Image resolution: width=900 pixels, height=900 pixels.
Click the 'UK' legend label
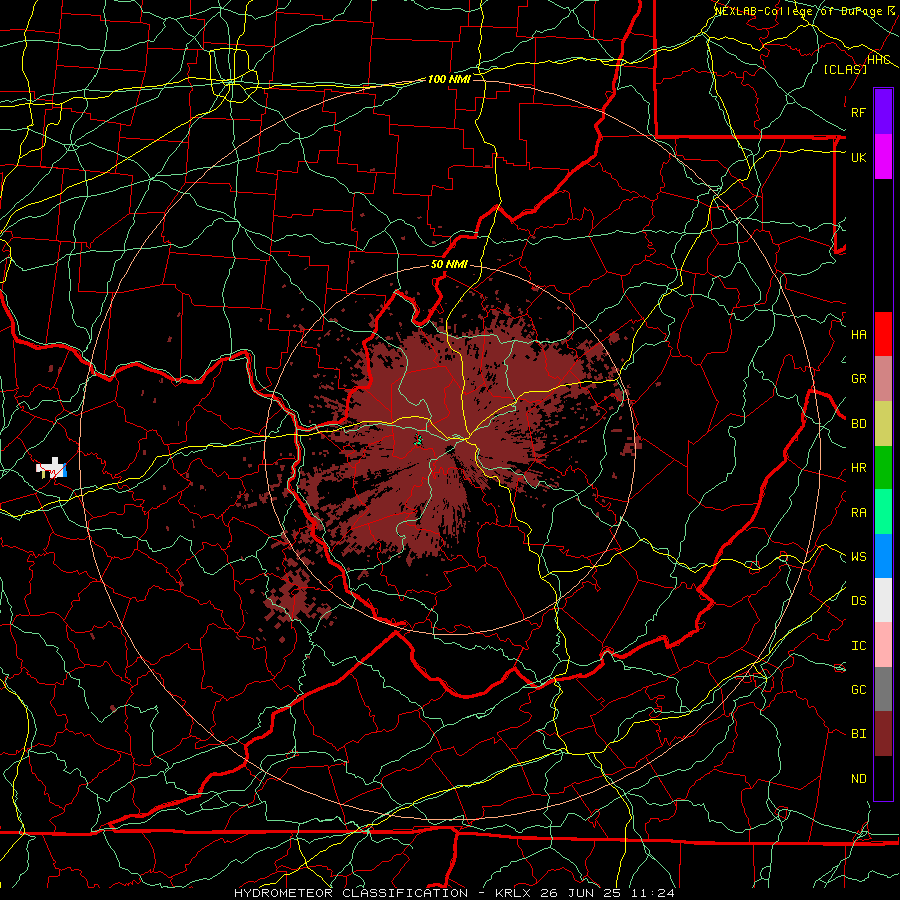(858, 157)
